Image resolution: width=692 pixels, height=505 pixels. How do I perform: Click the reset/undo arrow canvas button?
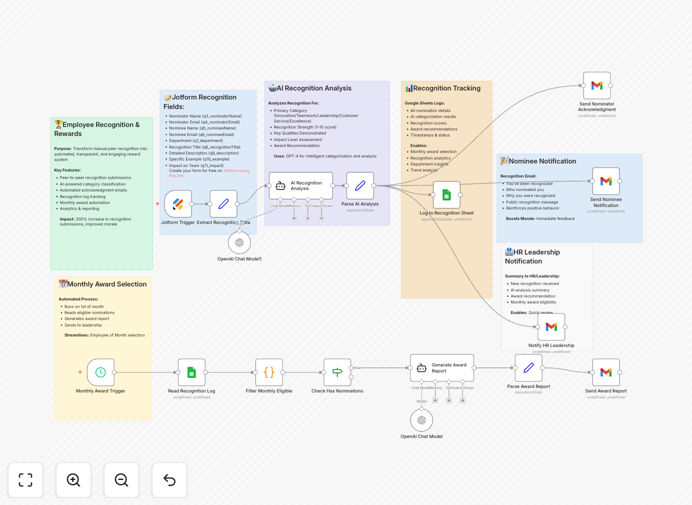pyautogui.click(x=169, y=480)
